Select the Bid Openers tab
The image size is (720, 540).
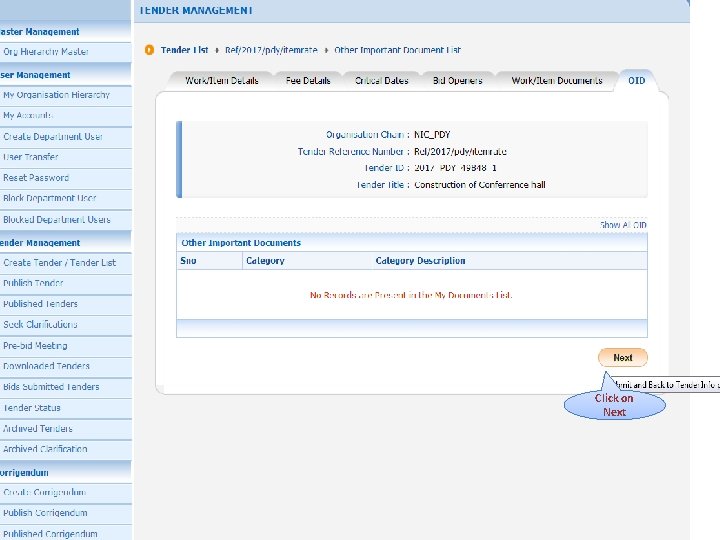pos(458,81)
